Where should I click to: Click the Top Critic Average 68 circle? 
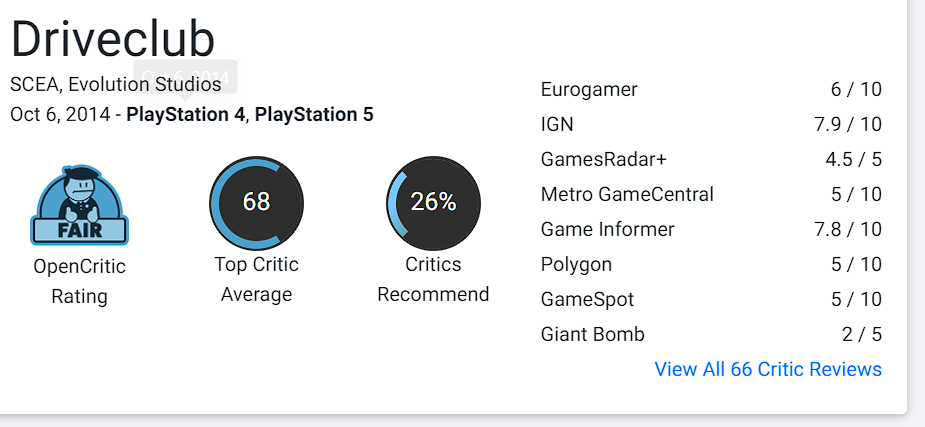pos(256,202)
